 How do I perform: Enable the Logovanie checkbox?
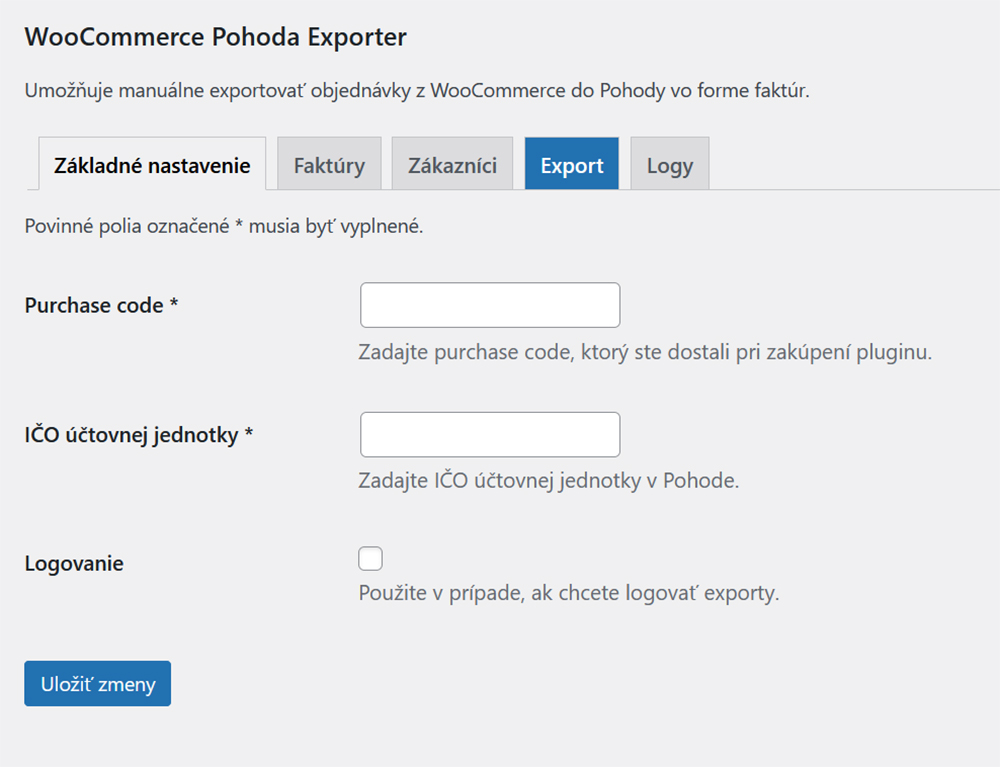click(370, 559)
